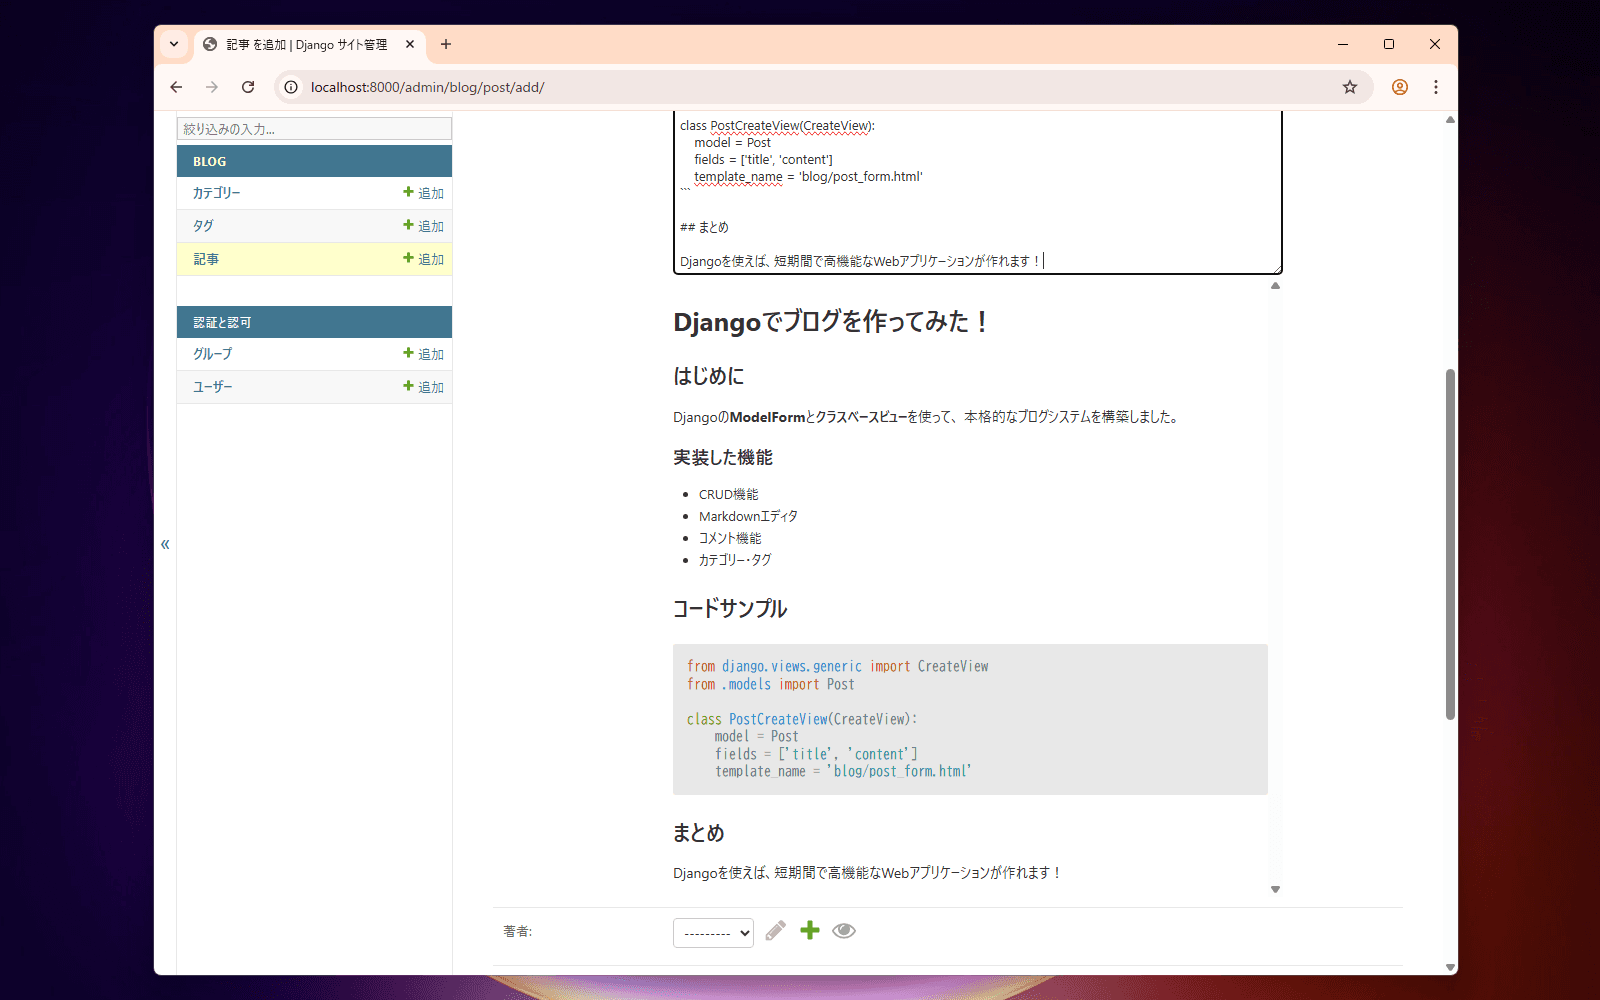
Task: Click 追加 next to ユーザー
Action: 424,387
